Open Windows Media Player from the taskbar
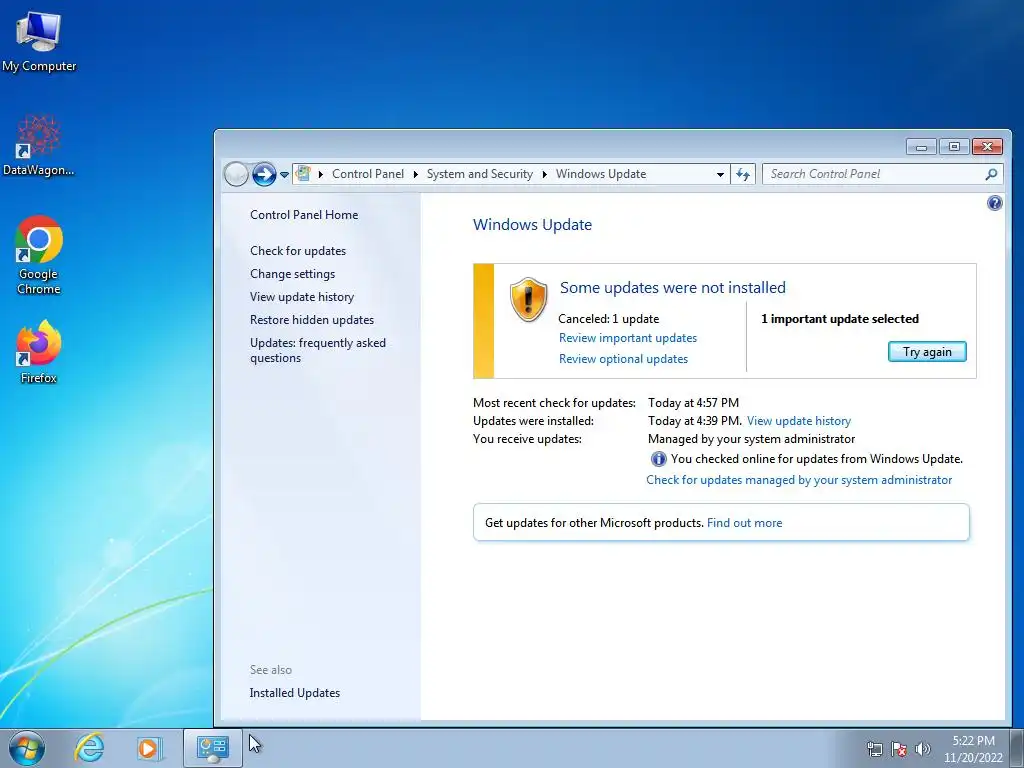Viewport: 1024px width, 768px height. (x=148, y=748)
